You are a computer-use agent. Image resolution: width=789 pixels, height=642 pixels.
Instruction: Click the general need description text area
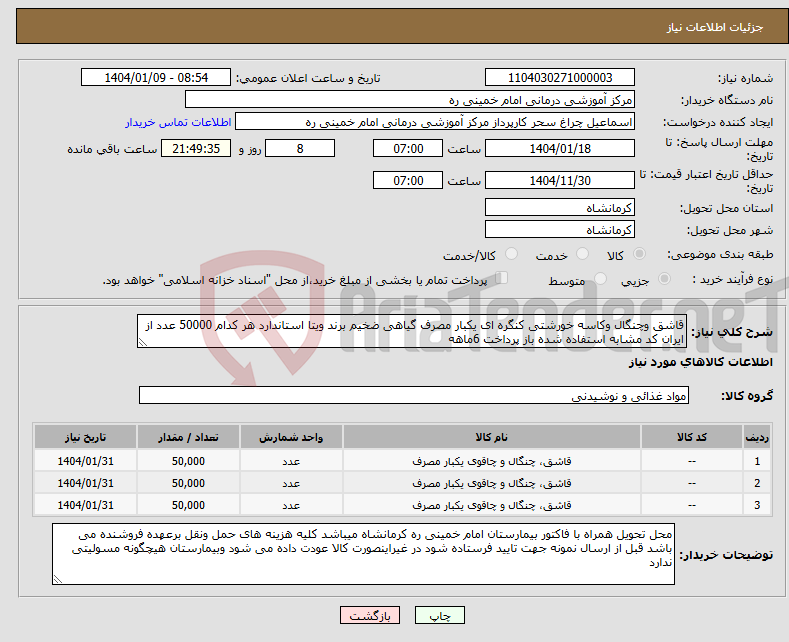[412, 332]
